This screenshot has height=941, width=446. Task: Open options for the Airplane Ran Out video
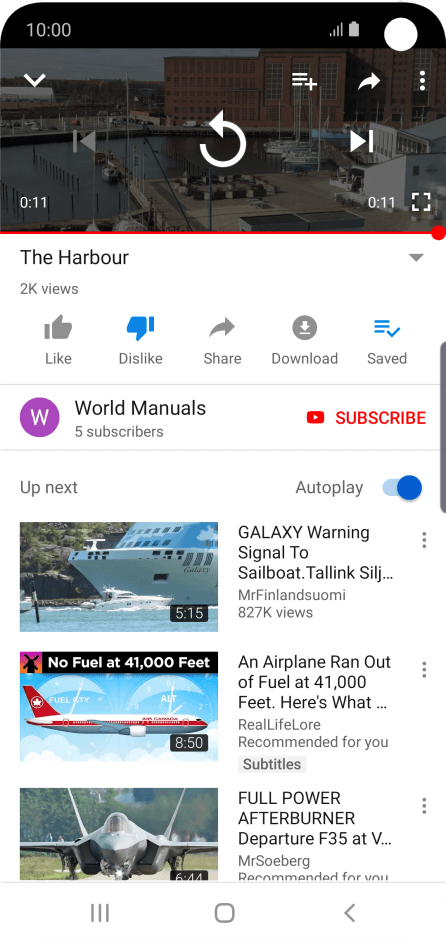pos(424,670)
